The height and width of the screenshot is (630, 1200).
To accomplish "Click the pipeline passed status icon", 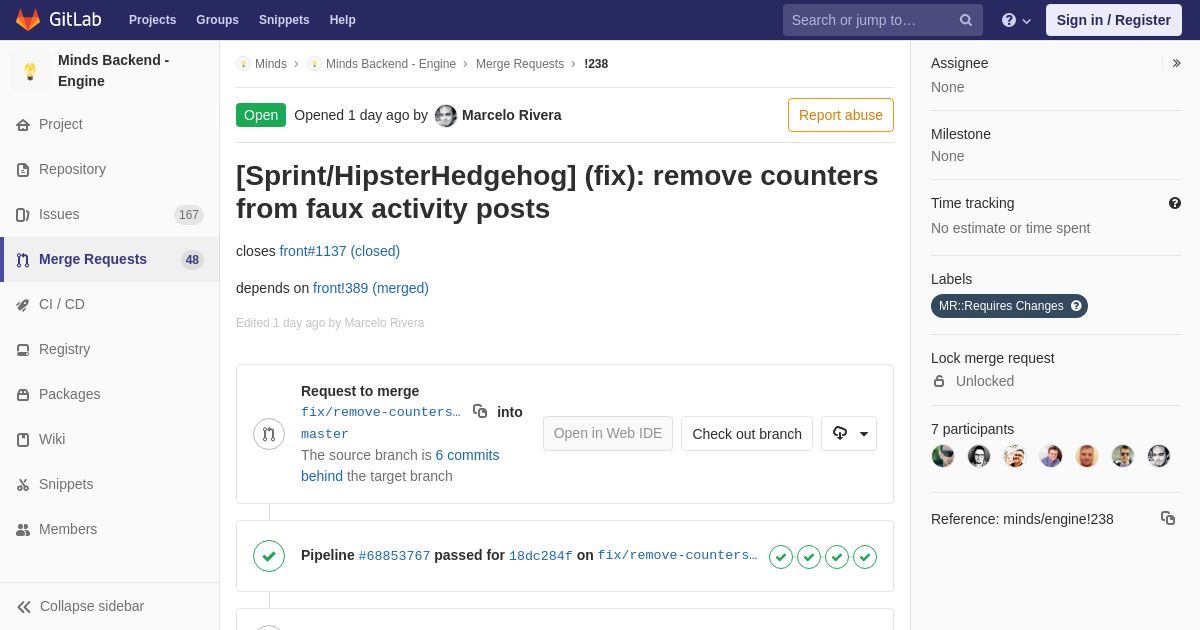I will (269, 556).
